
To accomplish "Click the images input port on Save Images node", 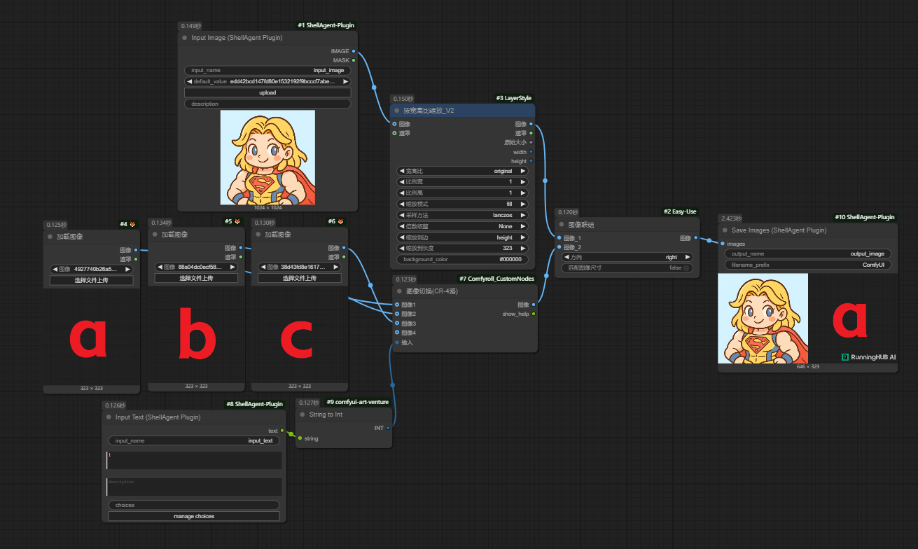I will tap(722, 244).
